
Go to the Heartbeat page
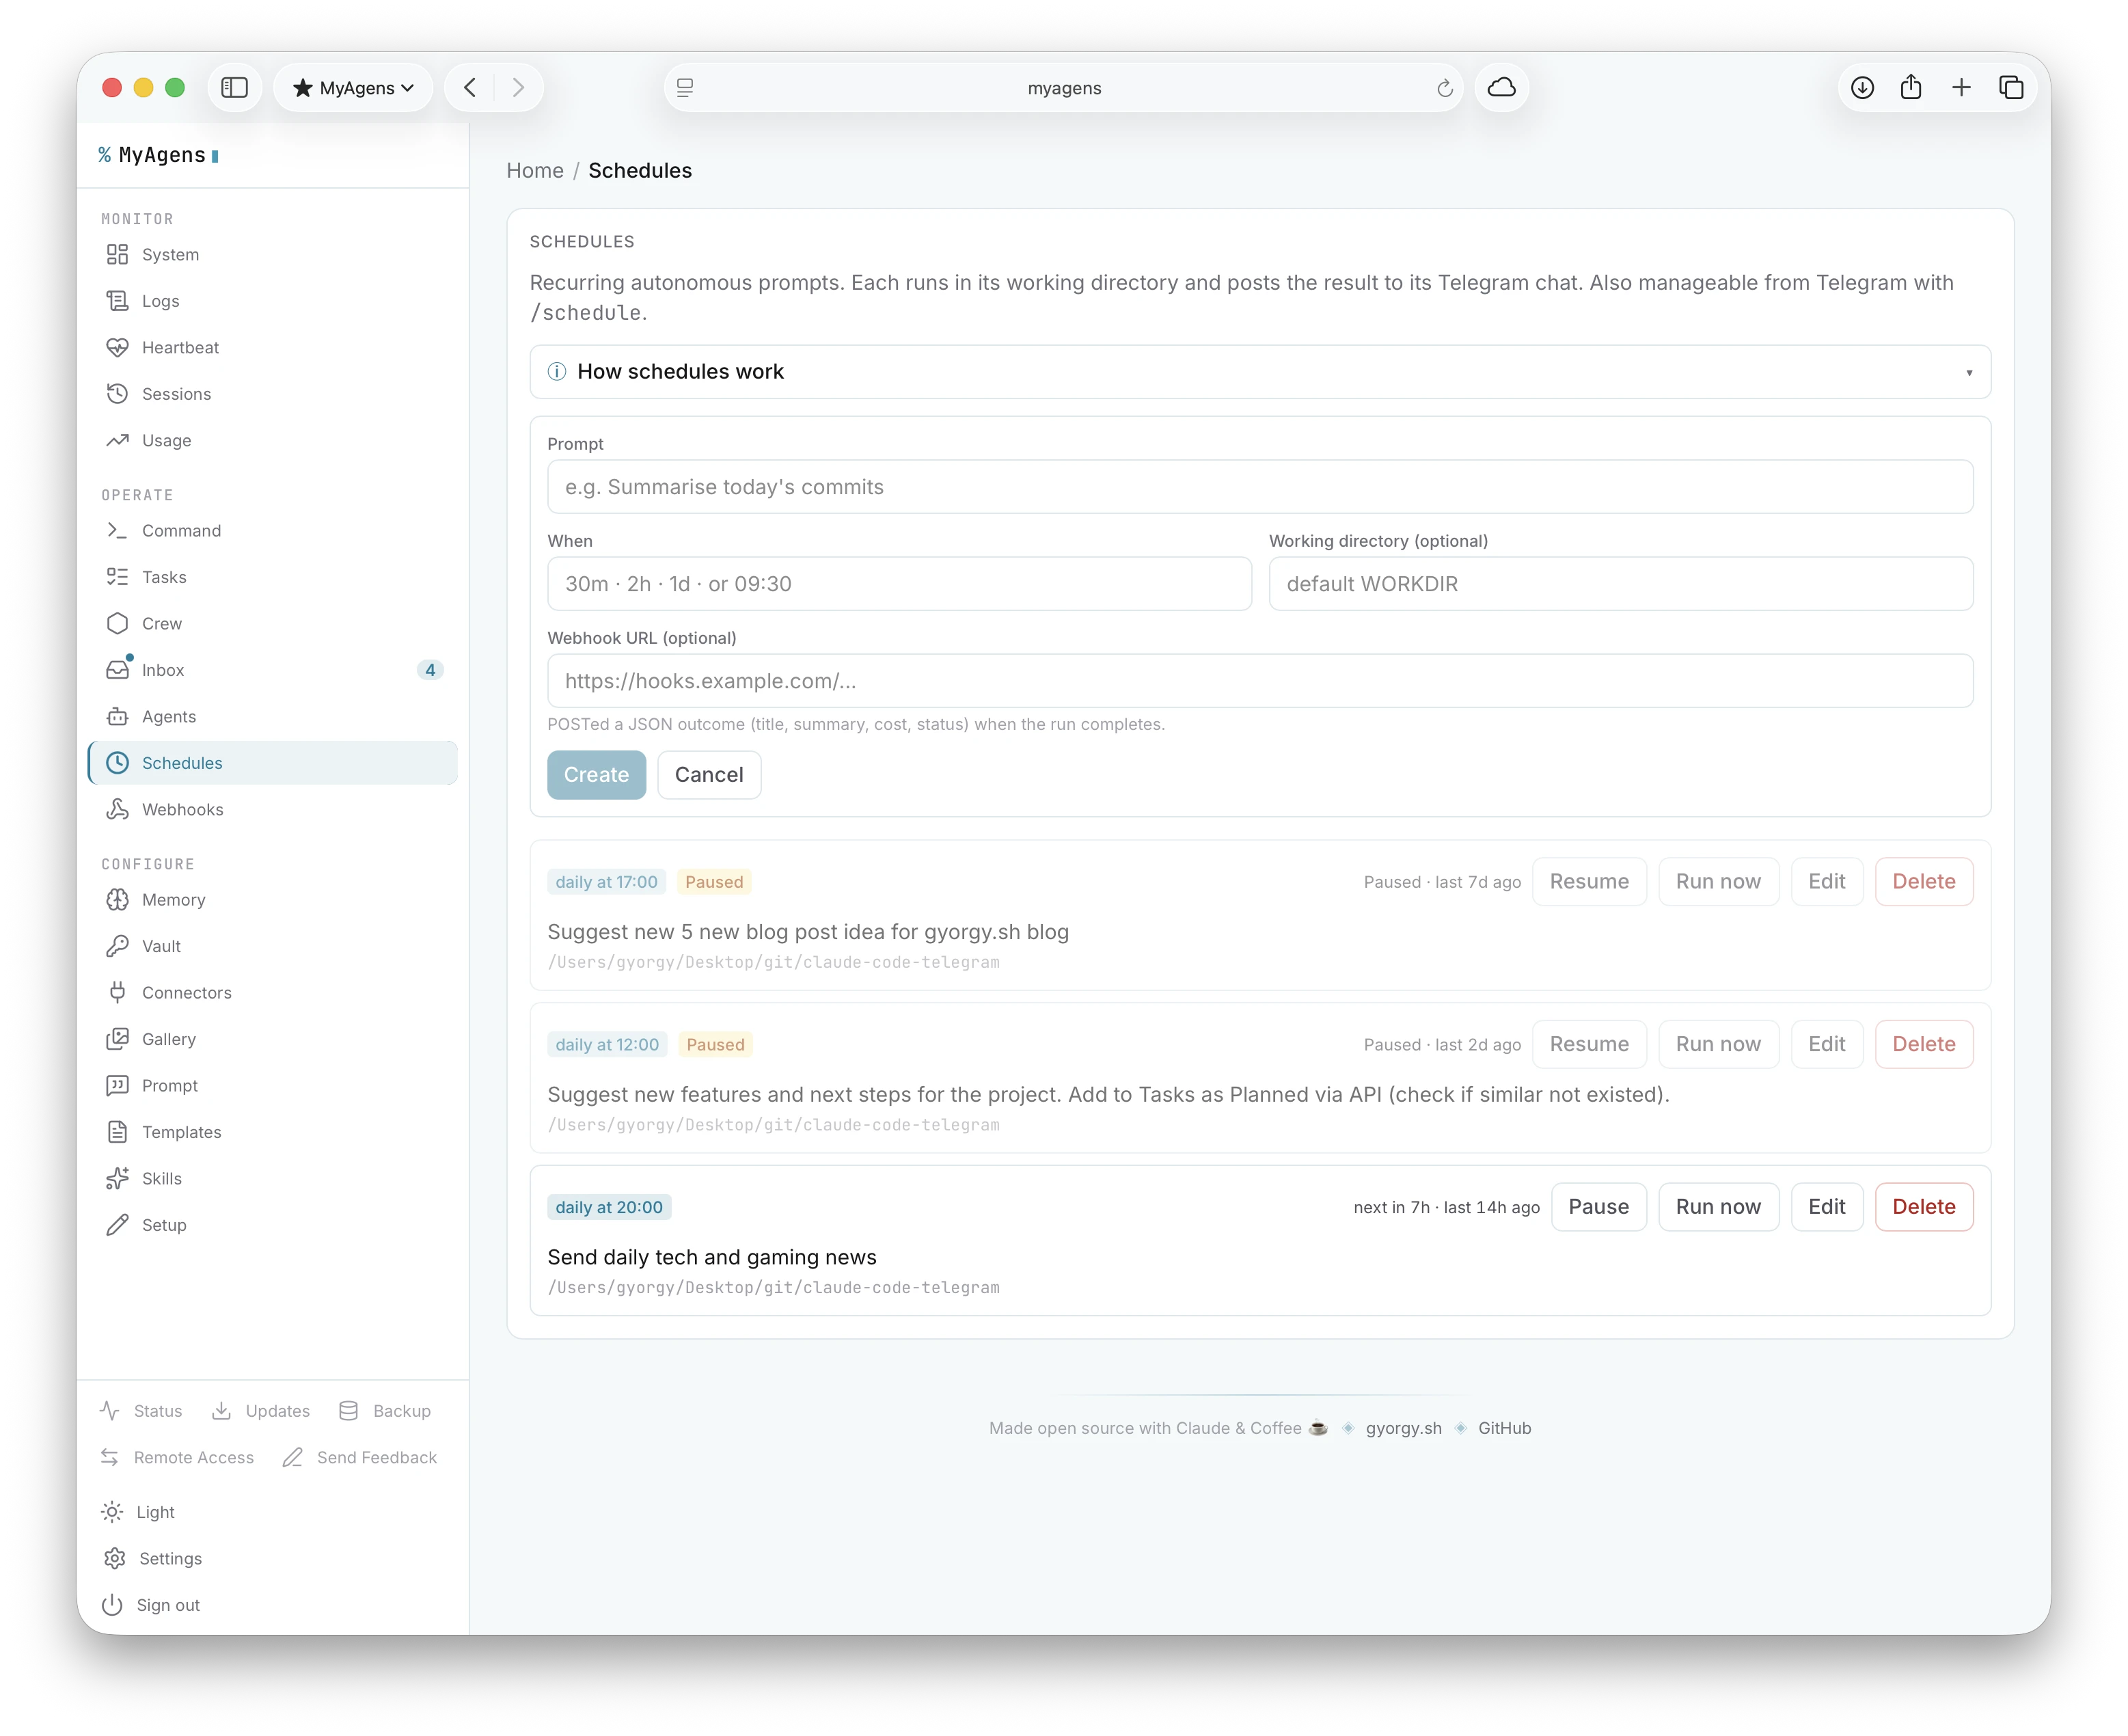click(x=272, y=348)
